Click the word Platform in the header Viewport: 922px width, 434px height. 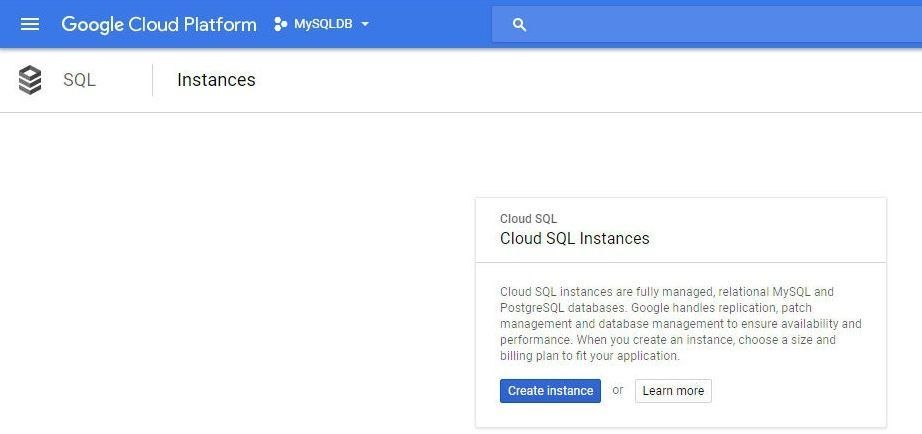point(220,24)
